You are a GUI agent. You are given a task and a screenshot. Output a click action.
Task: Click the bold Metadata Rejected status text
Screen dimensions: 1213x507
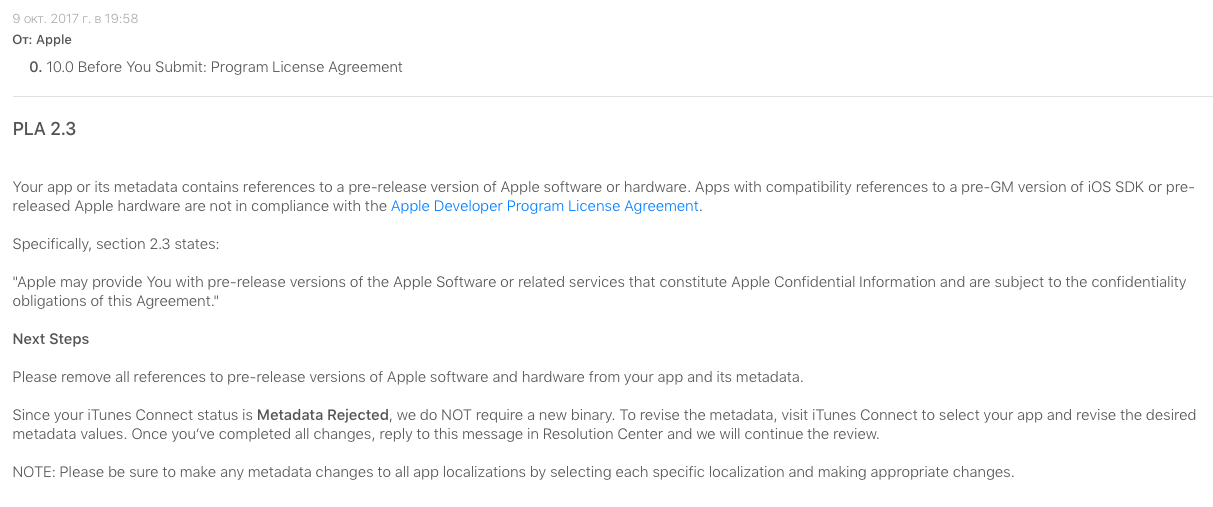click(x=320, y=415)
